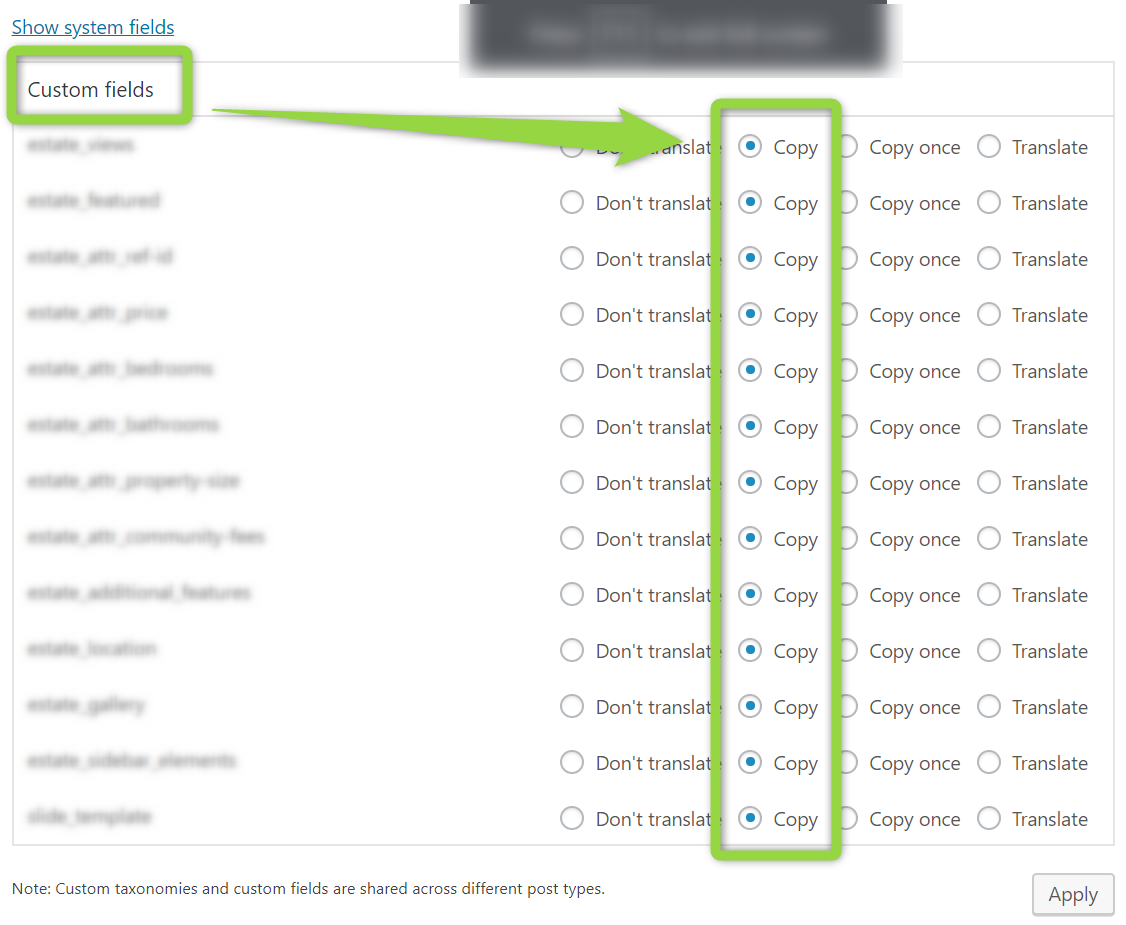Set estate_featured to Don't translate
The width and height of the screenshot is (1126, 925).
point(572,203)
